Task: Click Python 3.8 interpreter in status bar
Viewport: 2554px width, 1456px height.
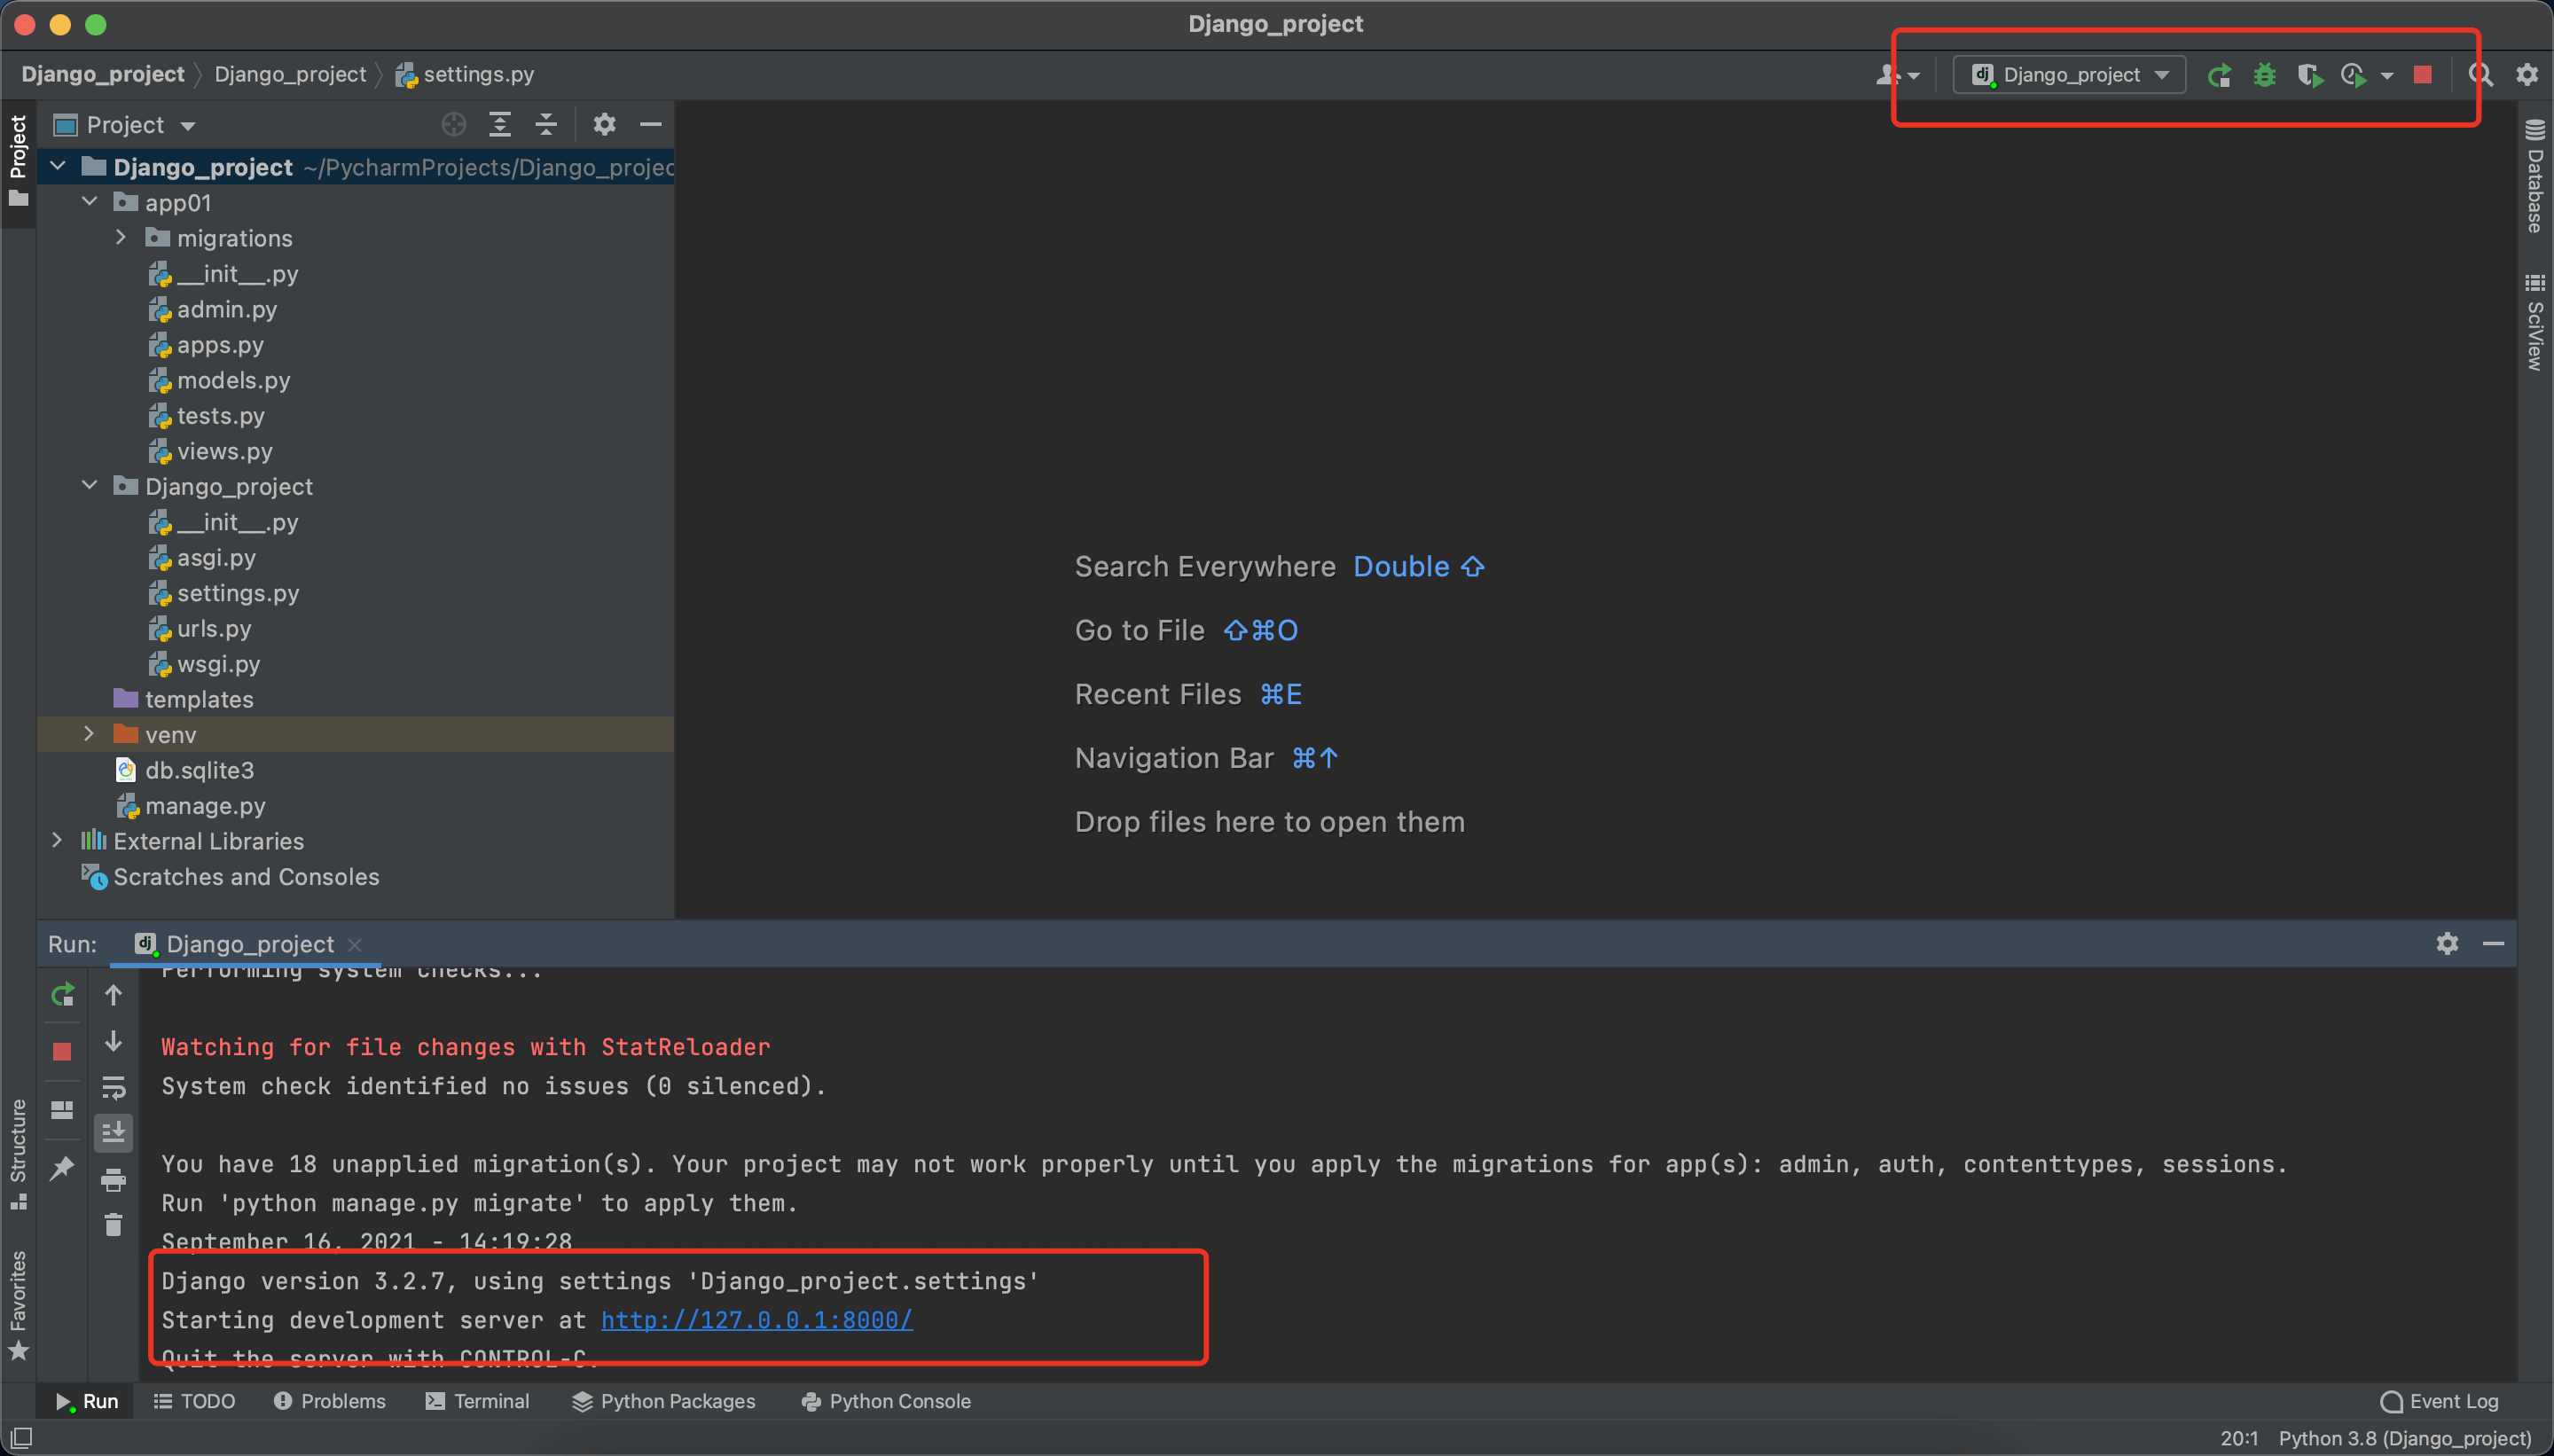Action: [x=2405, y=1438]
